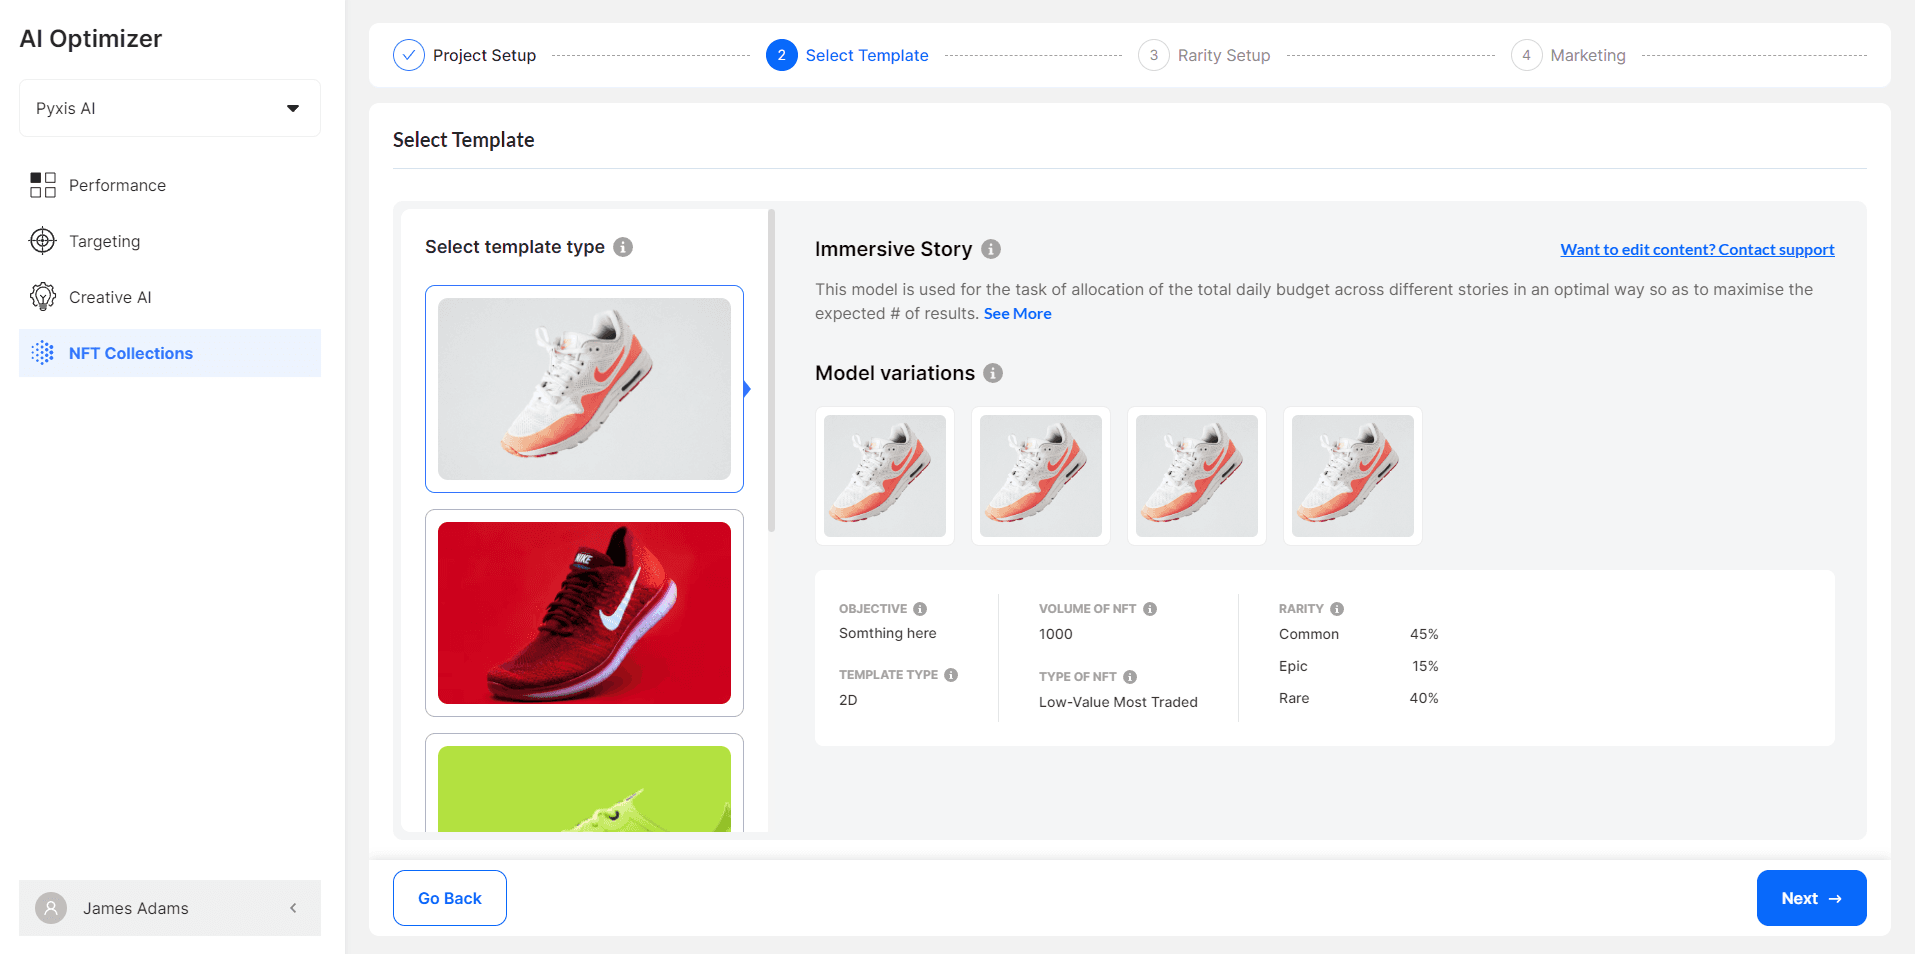Click the Epic rarity row label
Screen dimensions: 1915x954
pos(1293,666)
